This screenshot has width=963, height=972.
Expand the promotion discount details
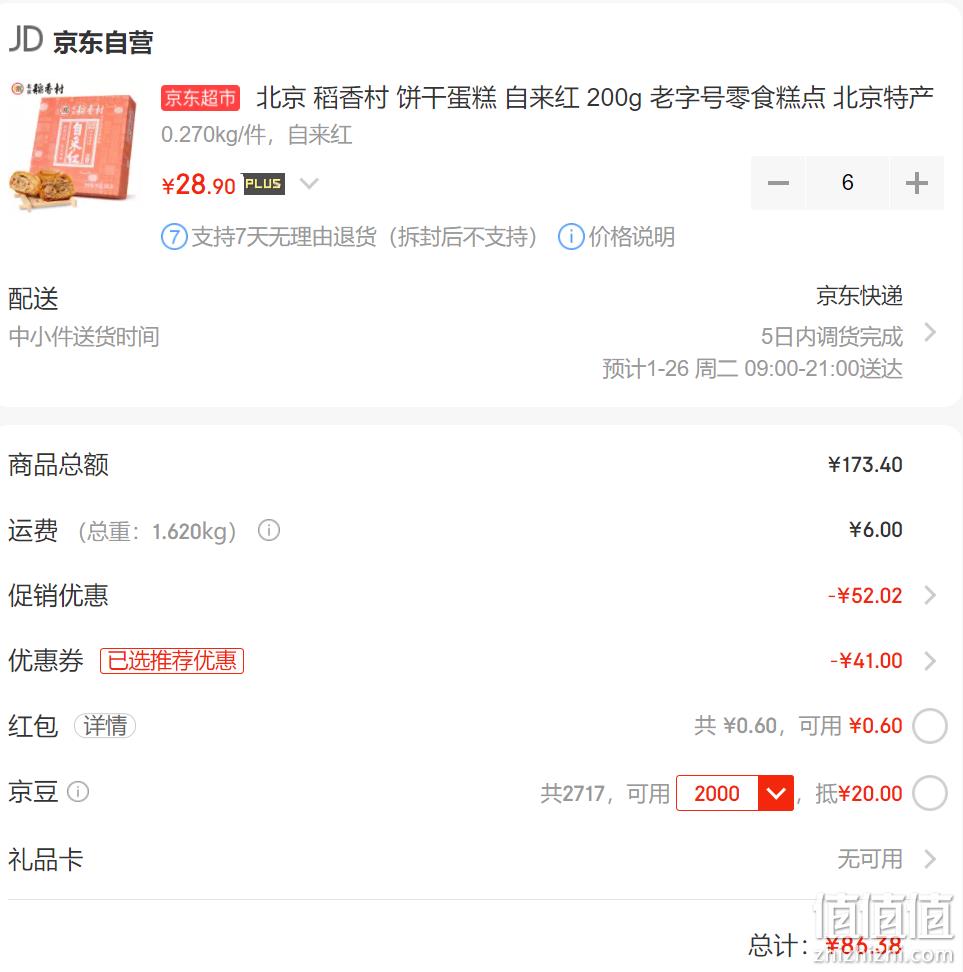pos(930,595)
